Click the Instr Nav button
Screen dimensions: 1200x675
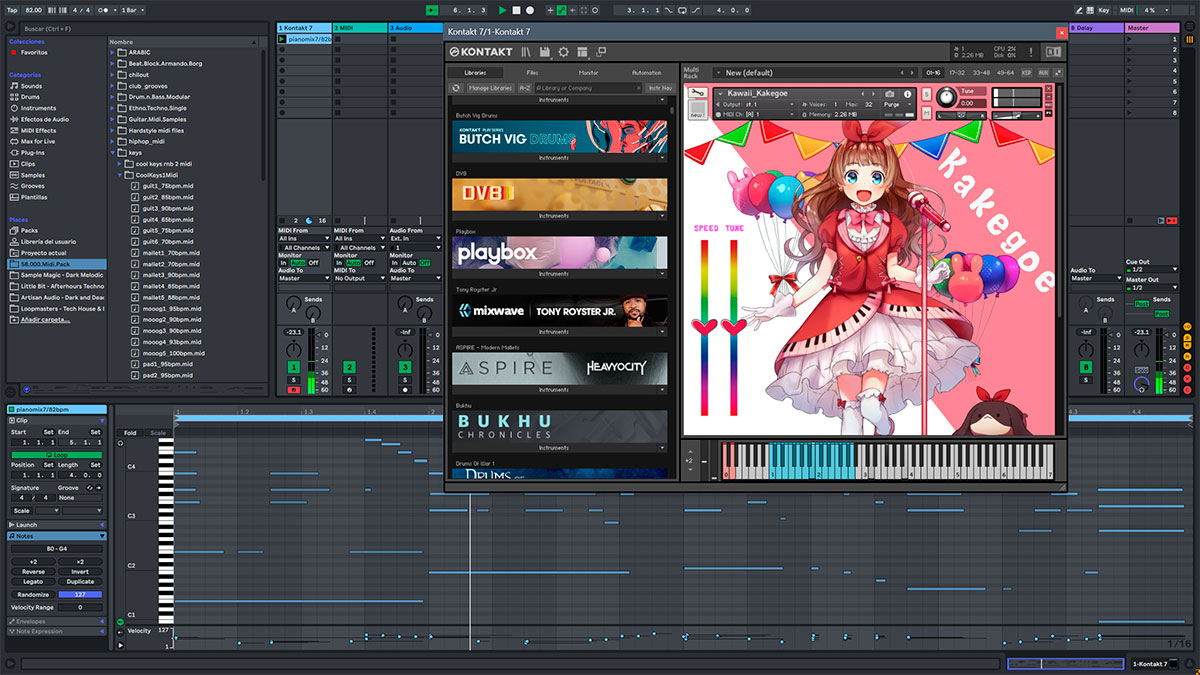[x=660, y=88]
